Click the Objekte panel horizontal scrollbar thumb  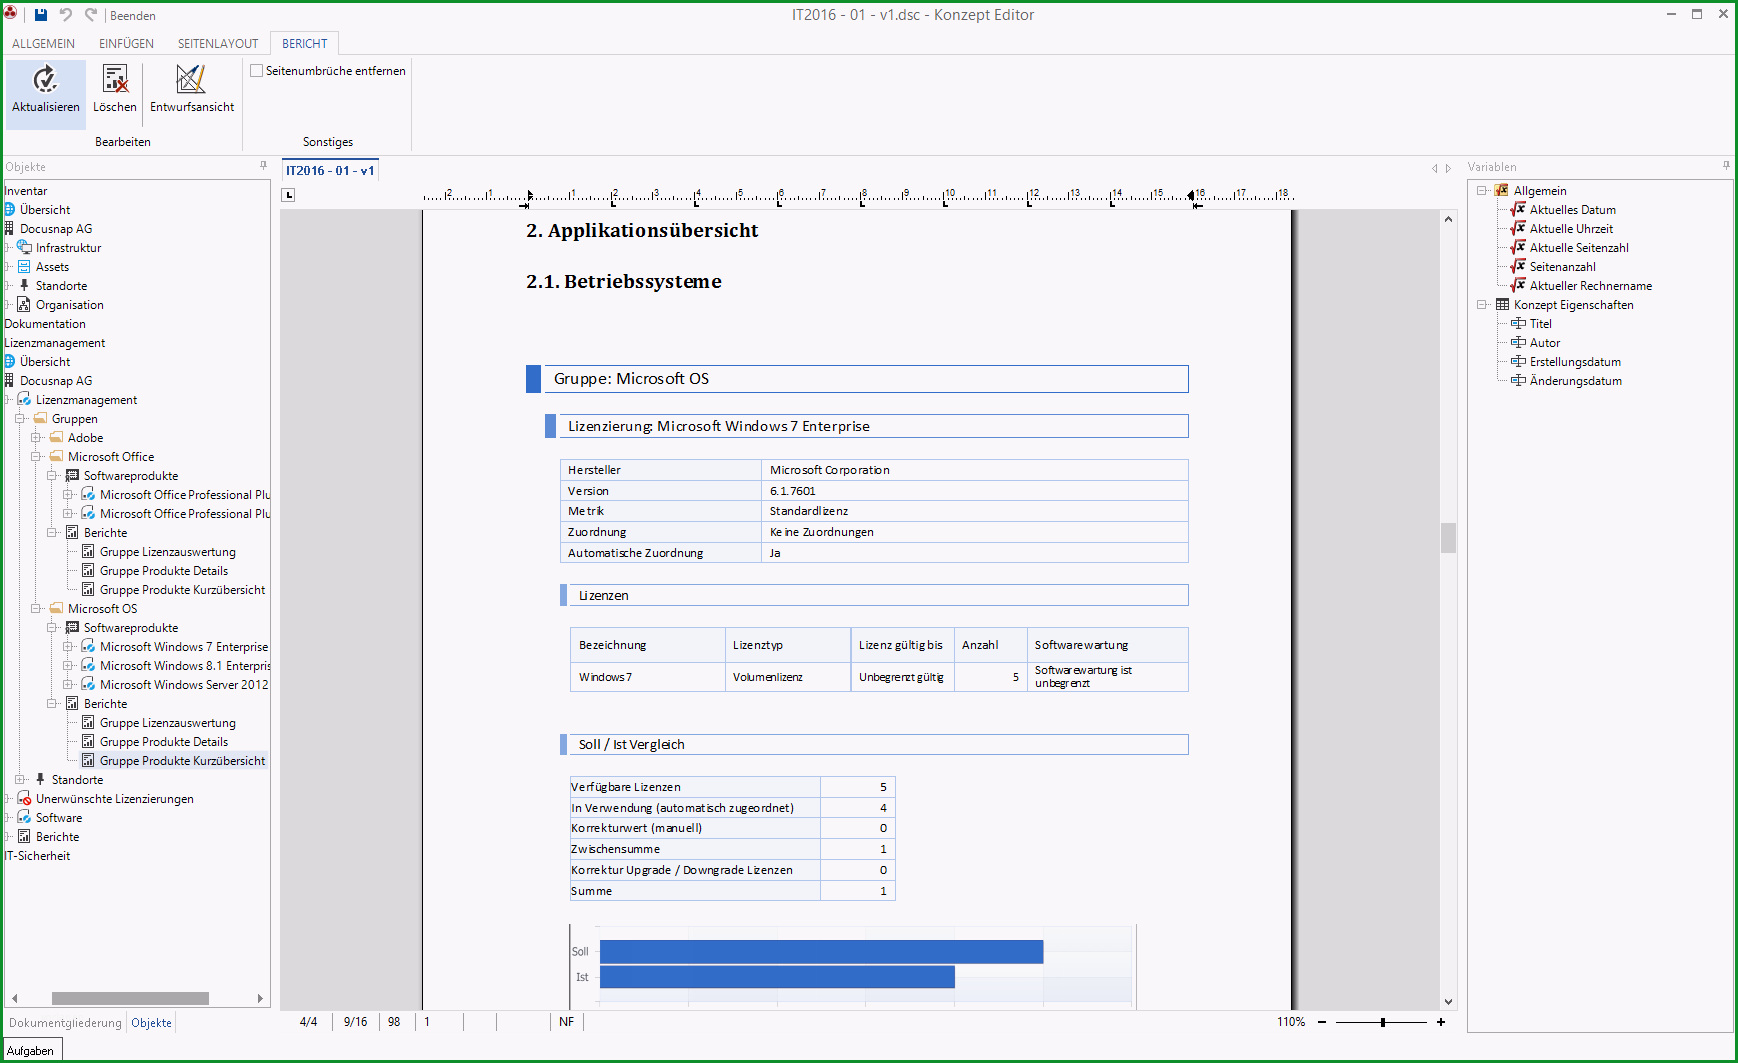click(130, 998)
